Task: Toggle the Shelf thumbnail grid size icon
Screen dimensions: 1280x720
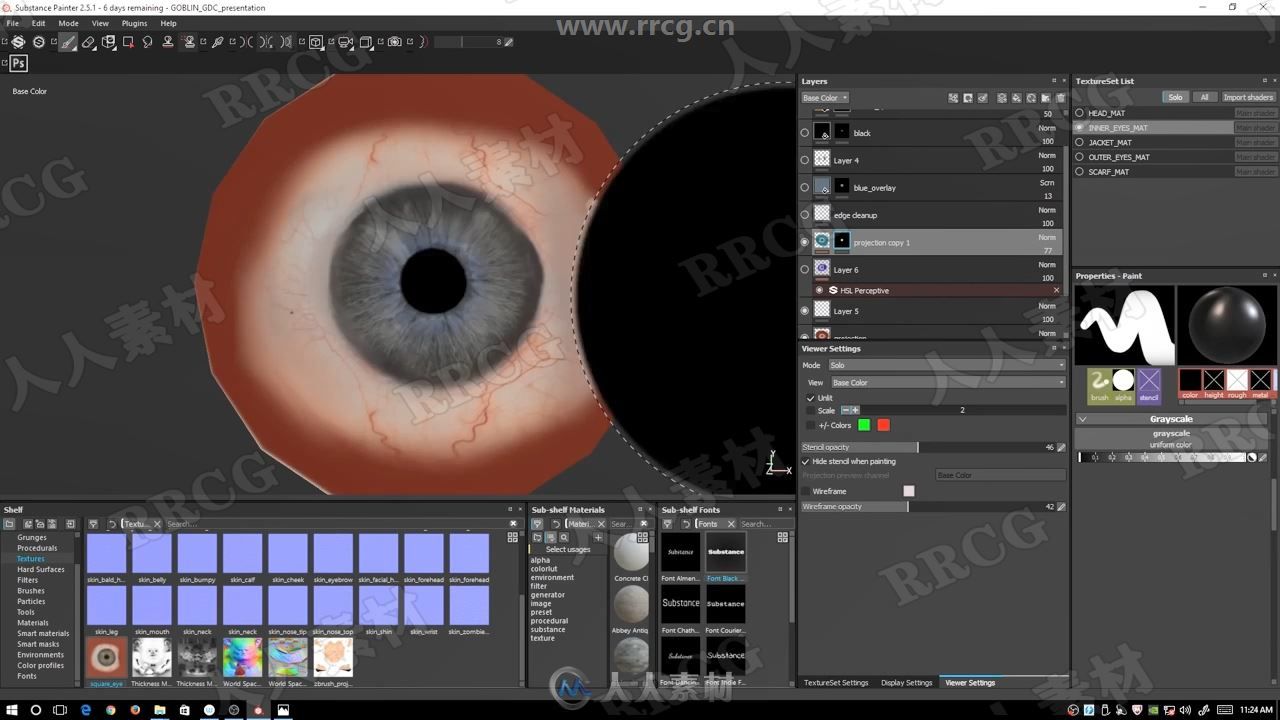Action: (x=513, y=537)
